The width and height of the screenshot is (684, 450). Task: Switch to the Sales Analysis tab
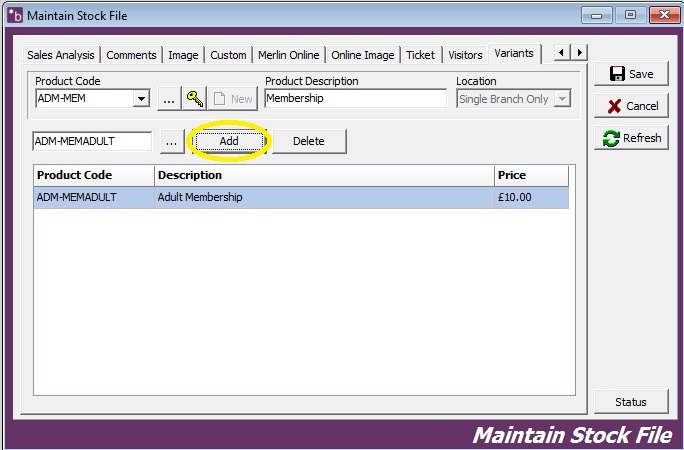pyautogui.click(x=61, y=55)
